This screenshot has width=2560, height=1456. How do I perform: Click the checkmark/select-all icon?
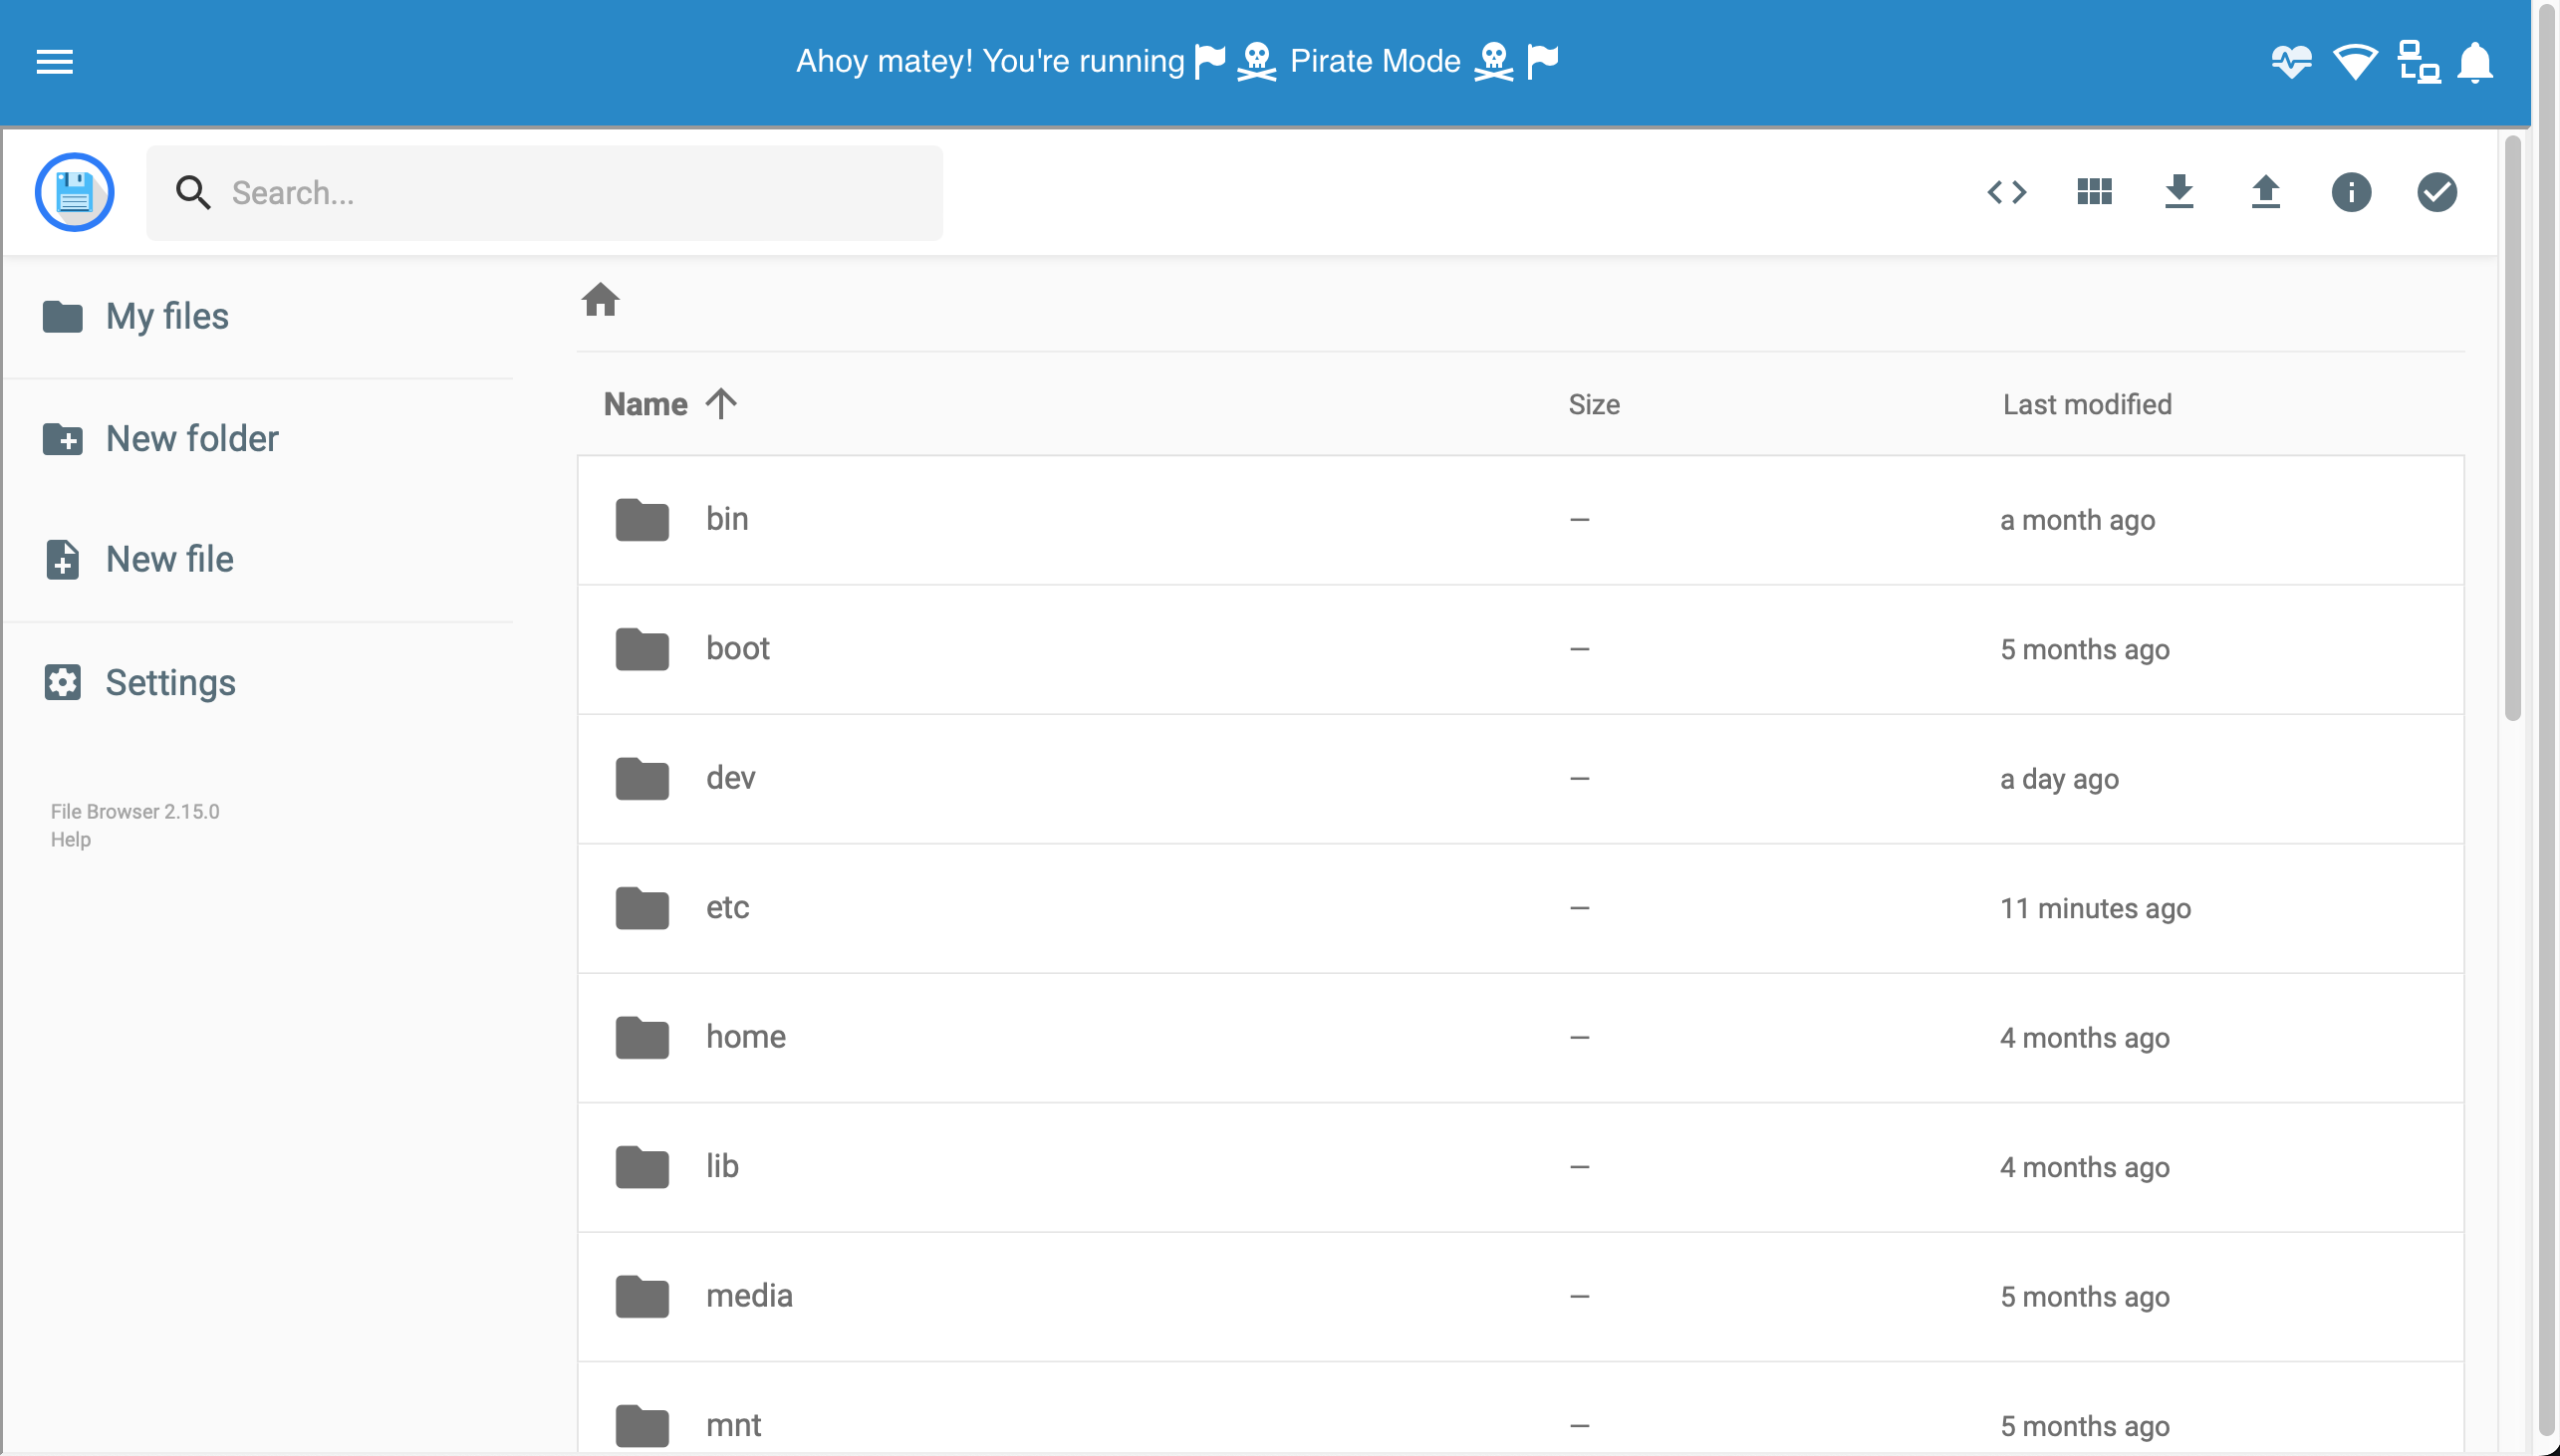coord(2435,191)
